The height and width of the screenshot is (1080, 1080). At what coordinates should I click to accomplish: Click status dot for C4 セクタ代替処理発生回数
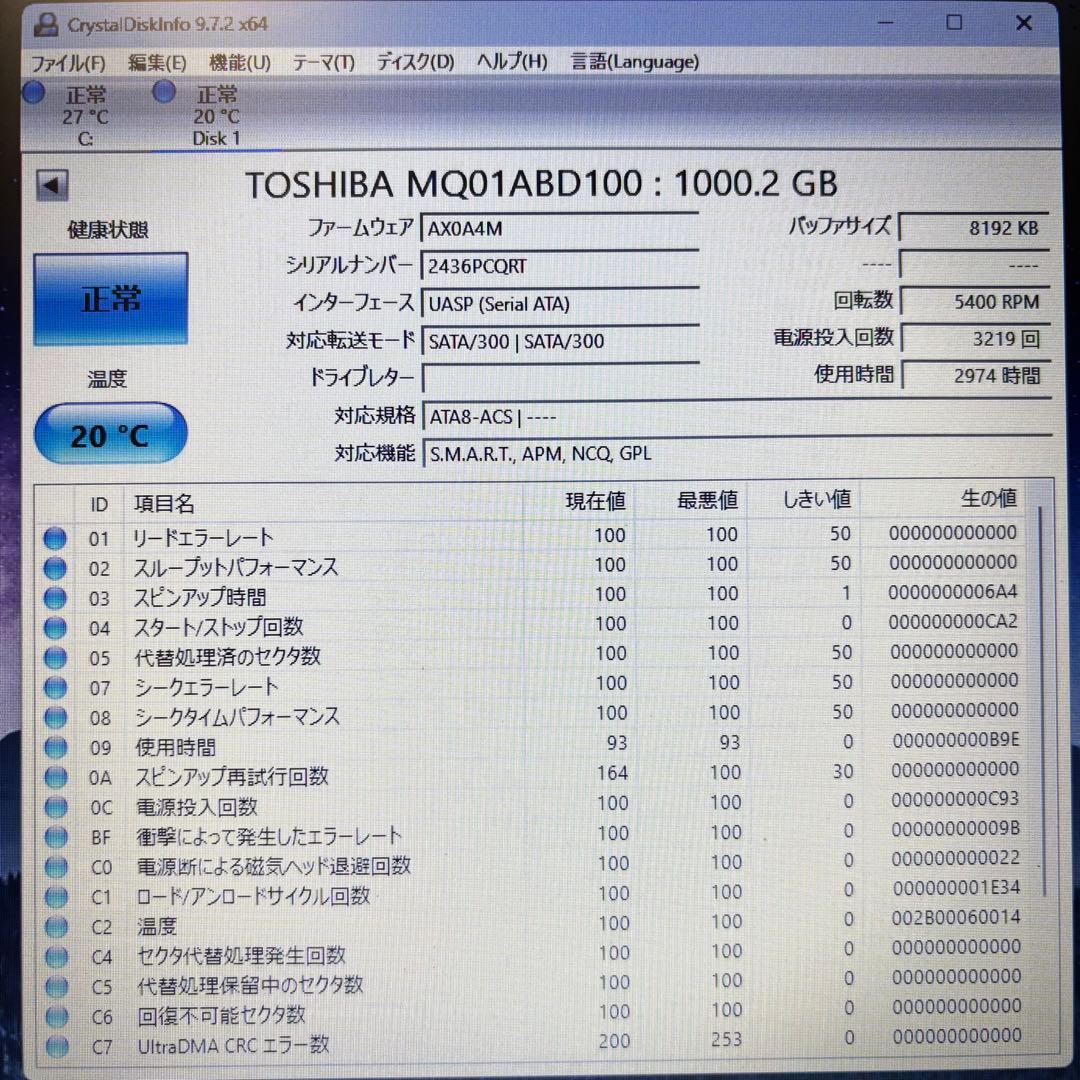tap(56, 957)
